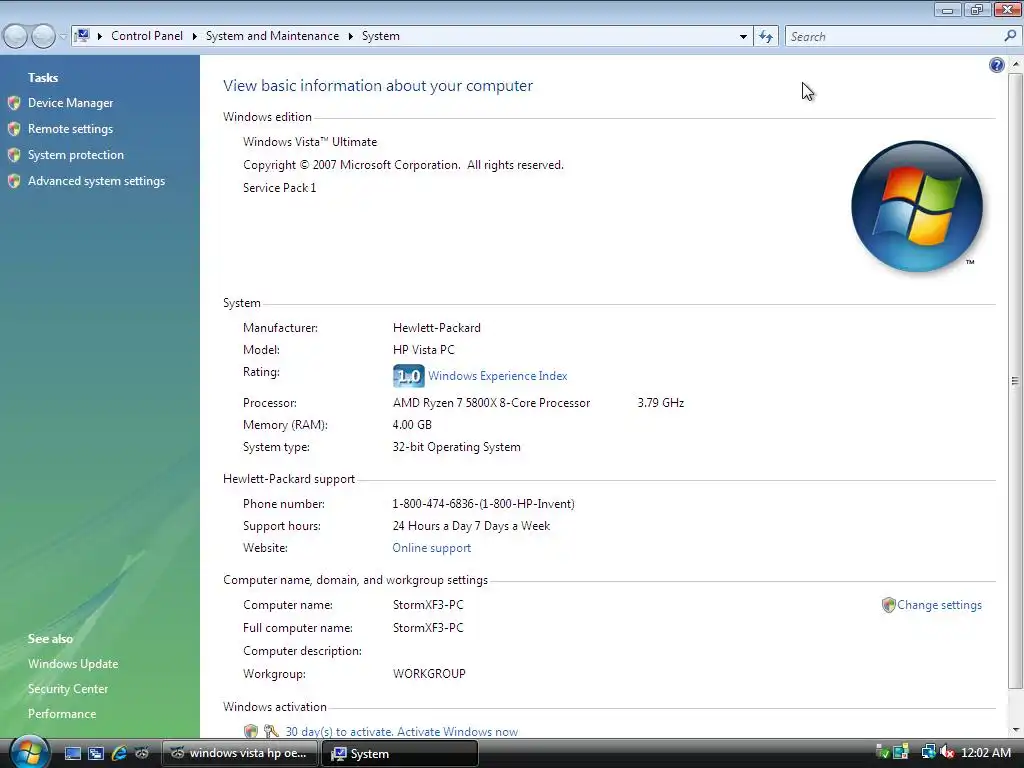Click the computer icon in address bar
The image size is (1024, 768).
click(x=82, y=36)
